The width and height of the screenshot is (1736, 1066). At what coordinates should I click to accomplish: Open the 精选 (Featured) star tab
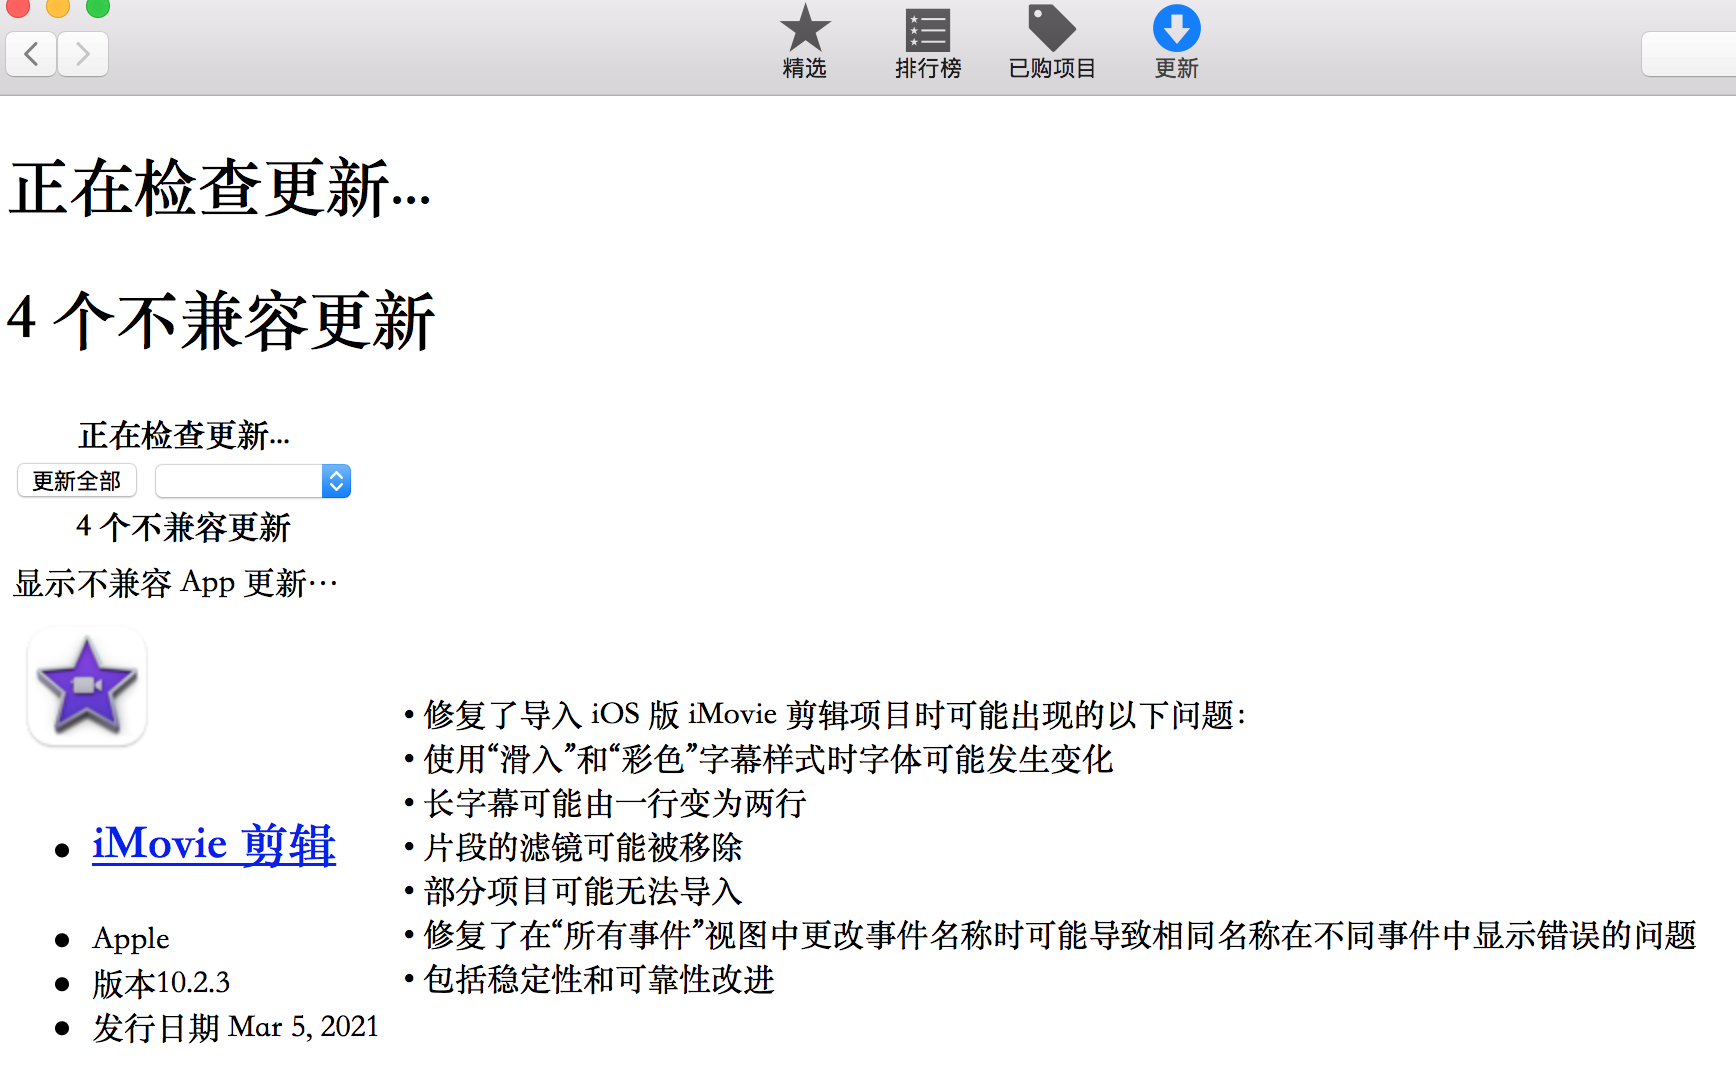804,42
